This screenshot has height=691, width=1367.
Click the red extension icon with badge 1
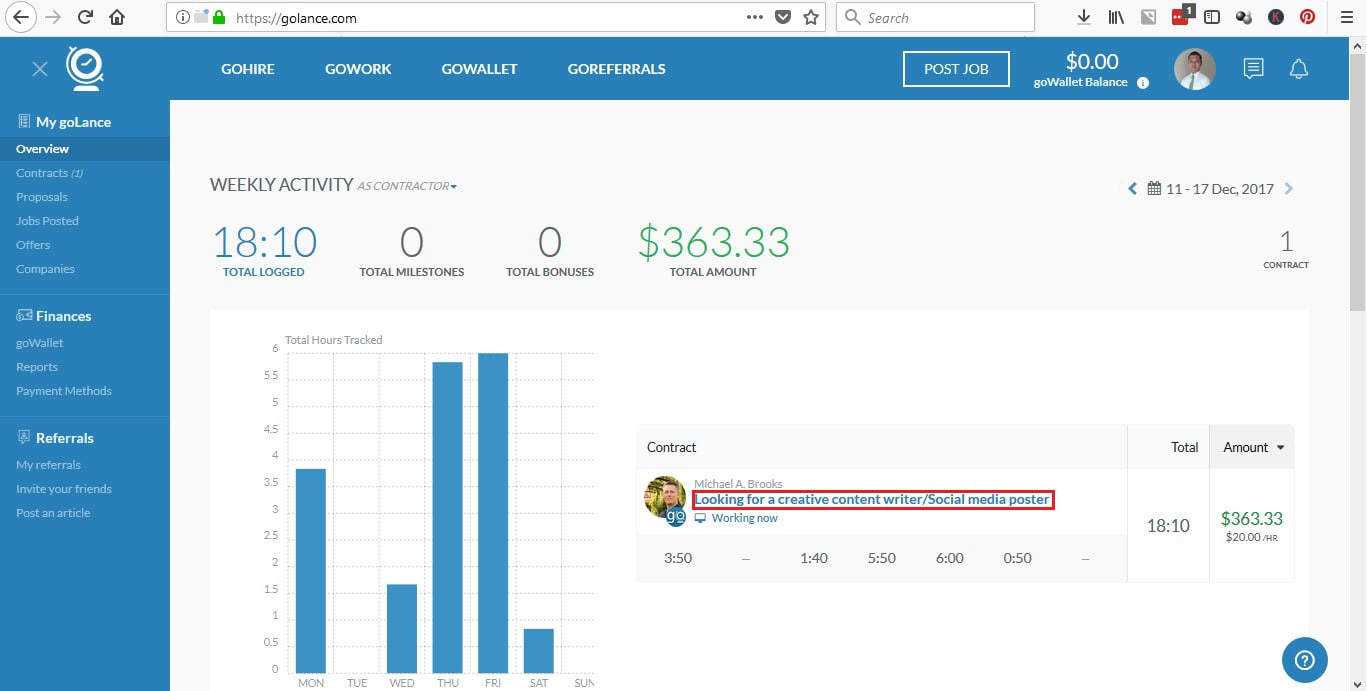click(x=1180, y=15)
